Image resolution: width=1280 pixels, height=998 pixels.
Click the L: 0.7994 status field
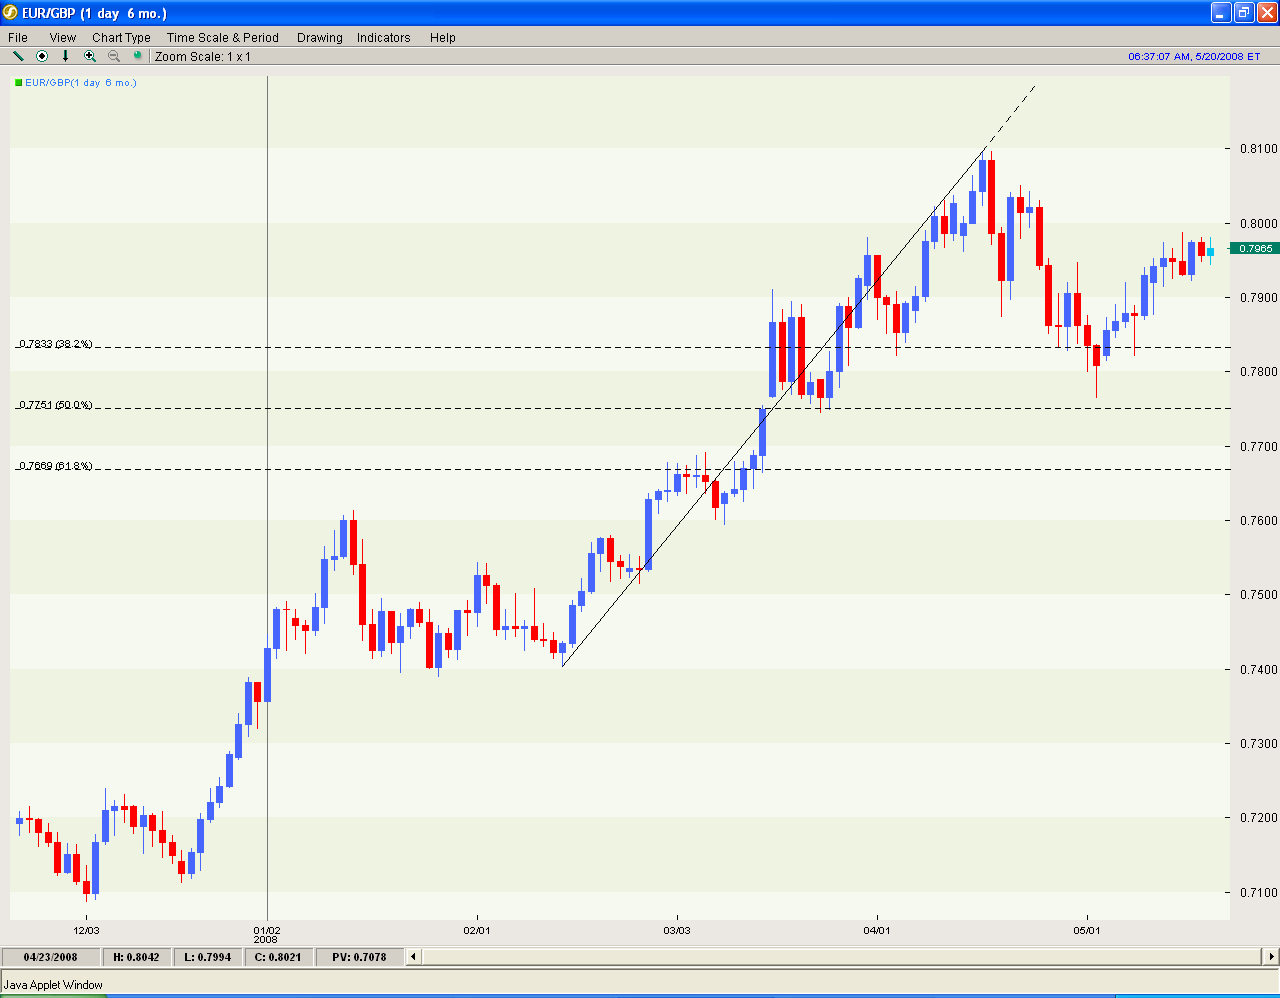point(207,957)
